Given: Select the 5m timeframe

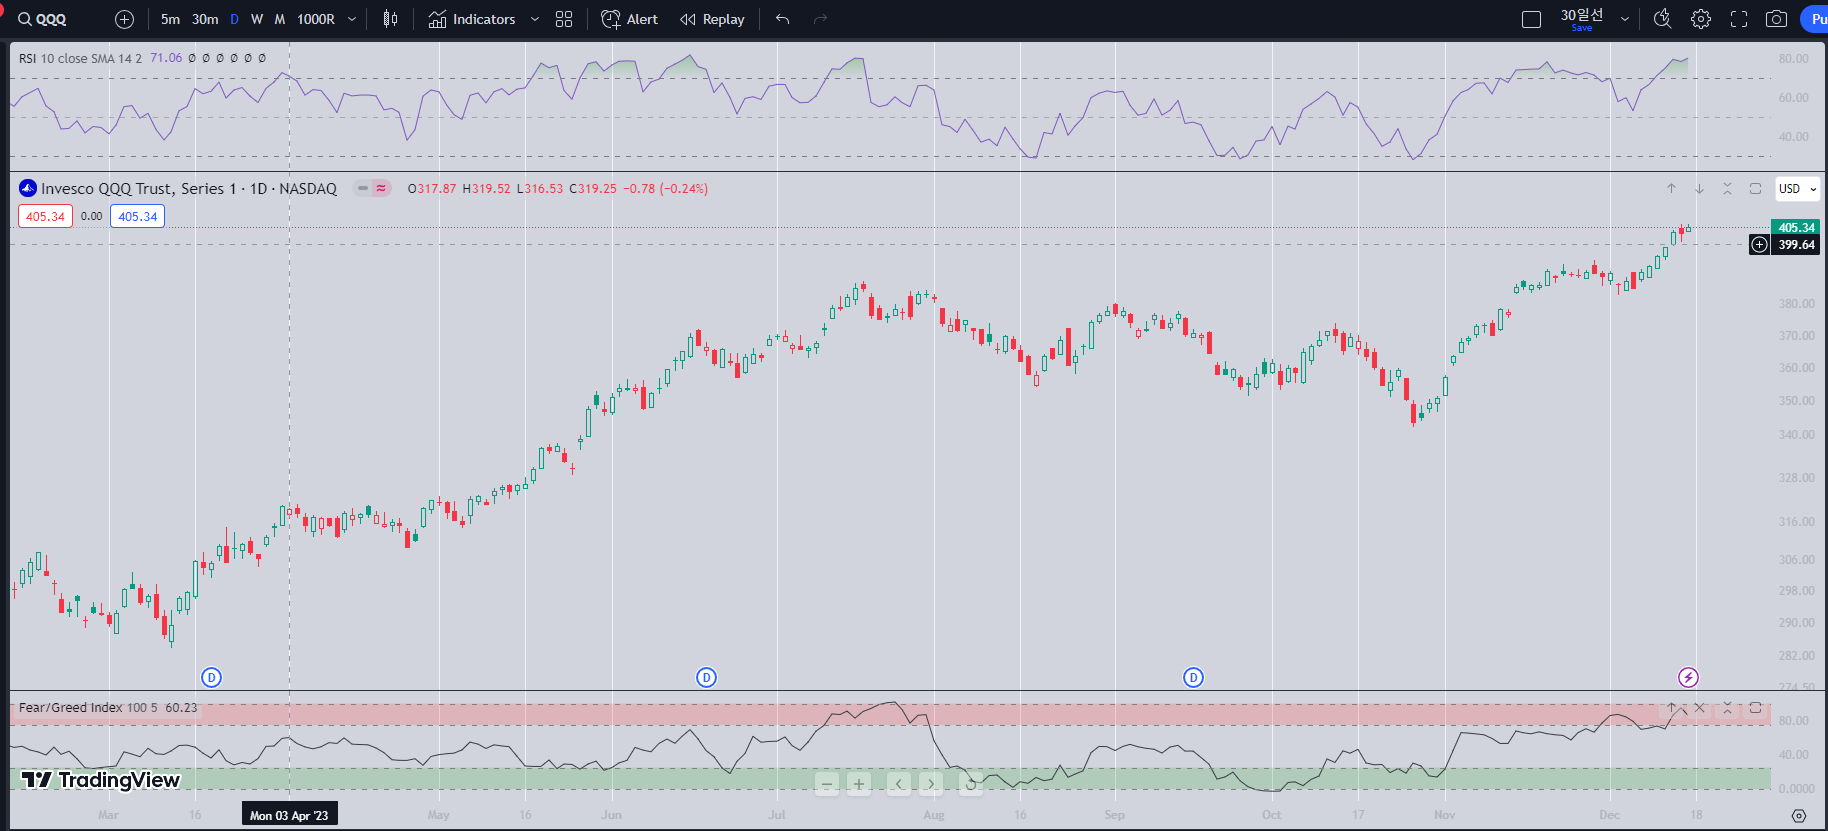Looking at the screenshot, I should (170, 19).
